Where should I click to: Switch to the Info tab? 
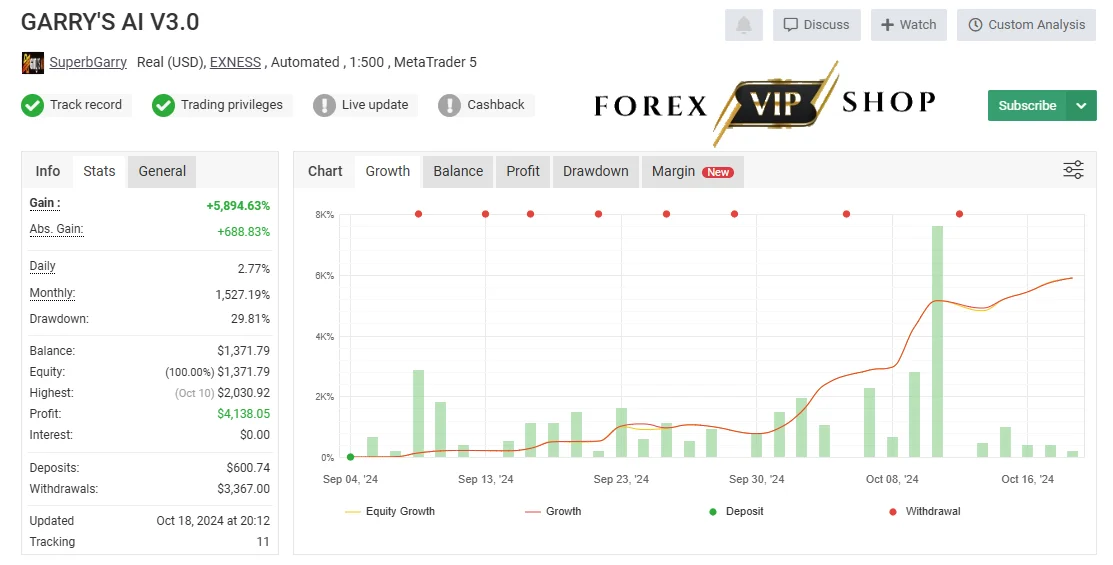tap(48, 171)
